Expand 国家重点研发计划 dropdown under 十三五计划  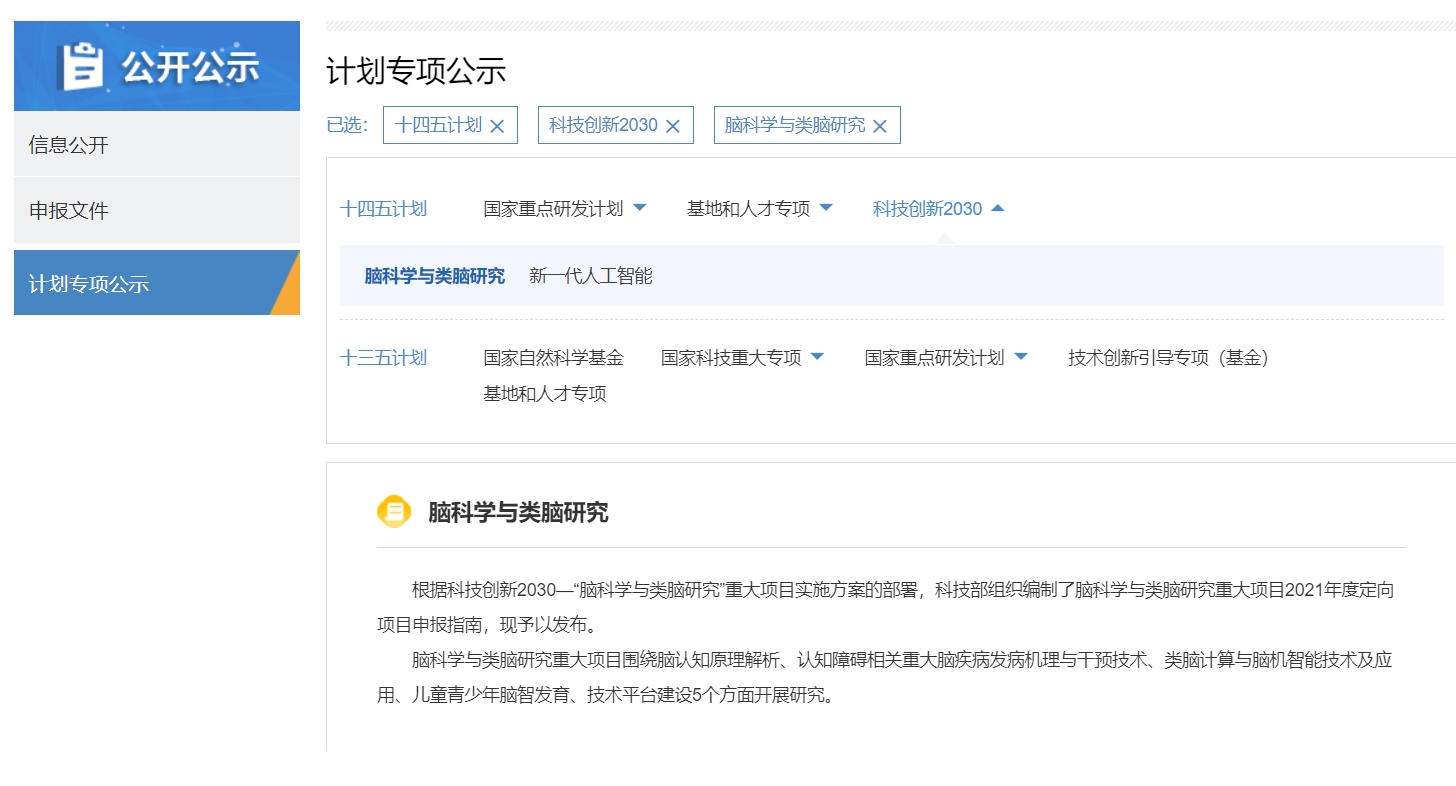click(x=1020, y=357)
